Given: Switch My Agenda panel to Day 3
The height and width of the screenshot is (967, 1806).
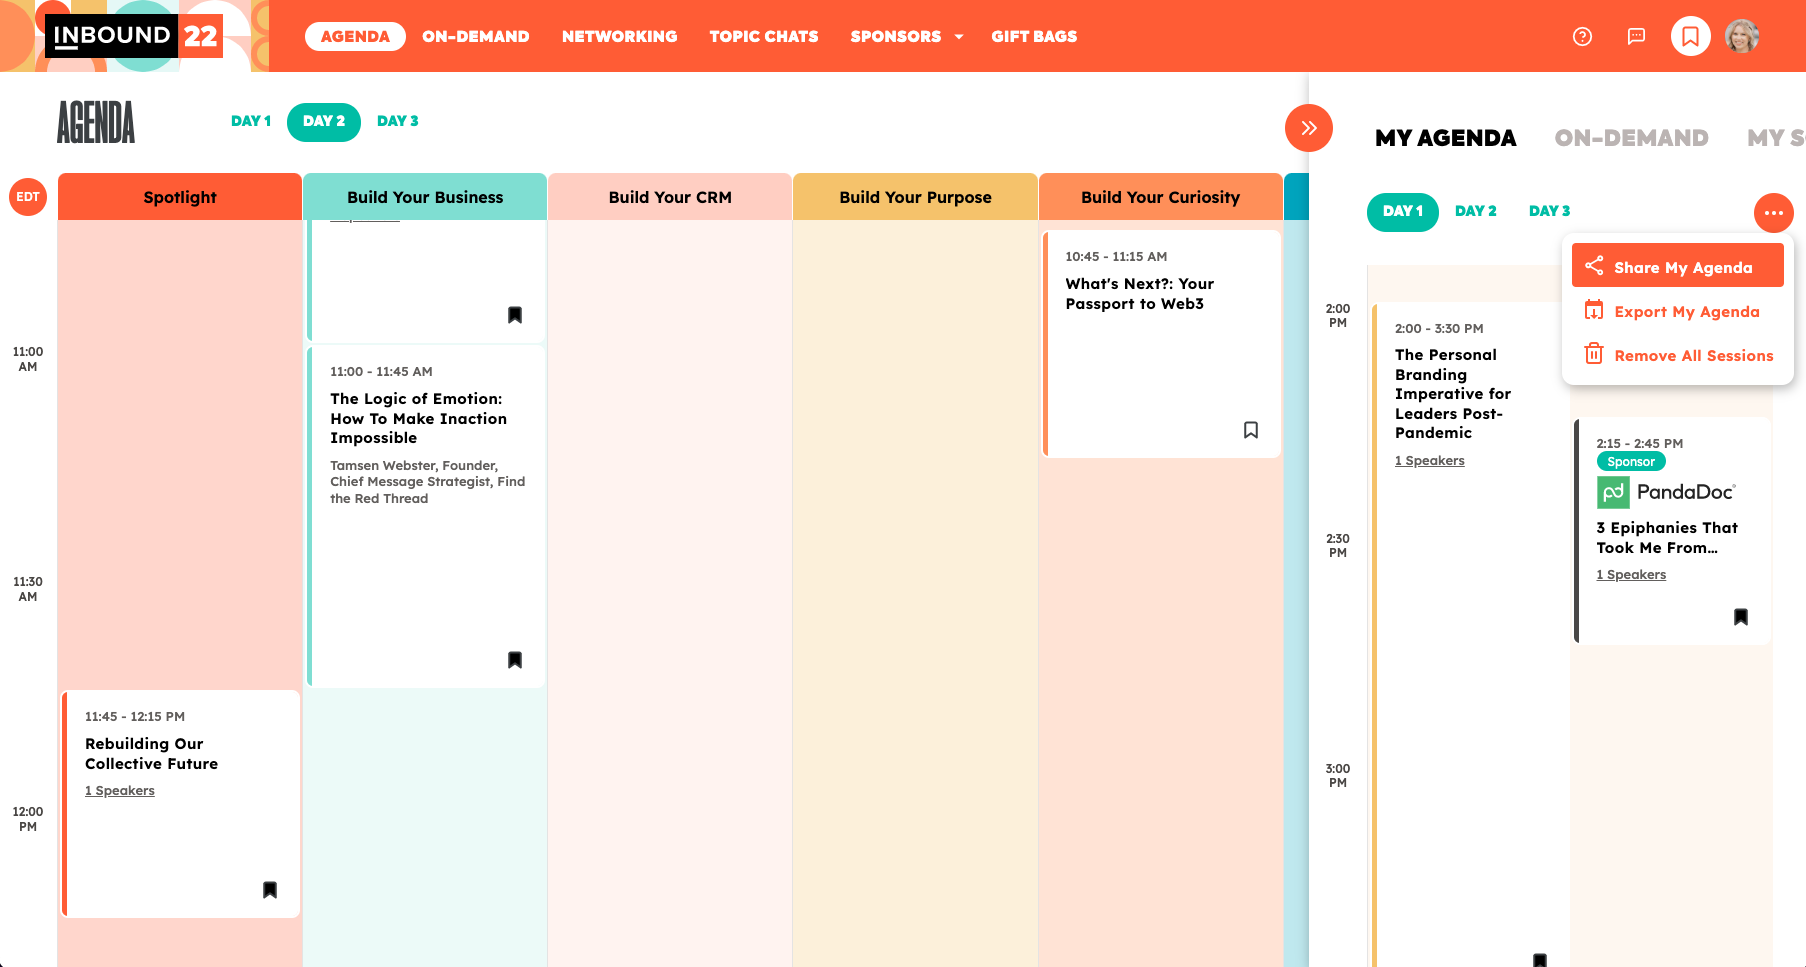Looking at the screenshot, I should pos(1549,211).
